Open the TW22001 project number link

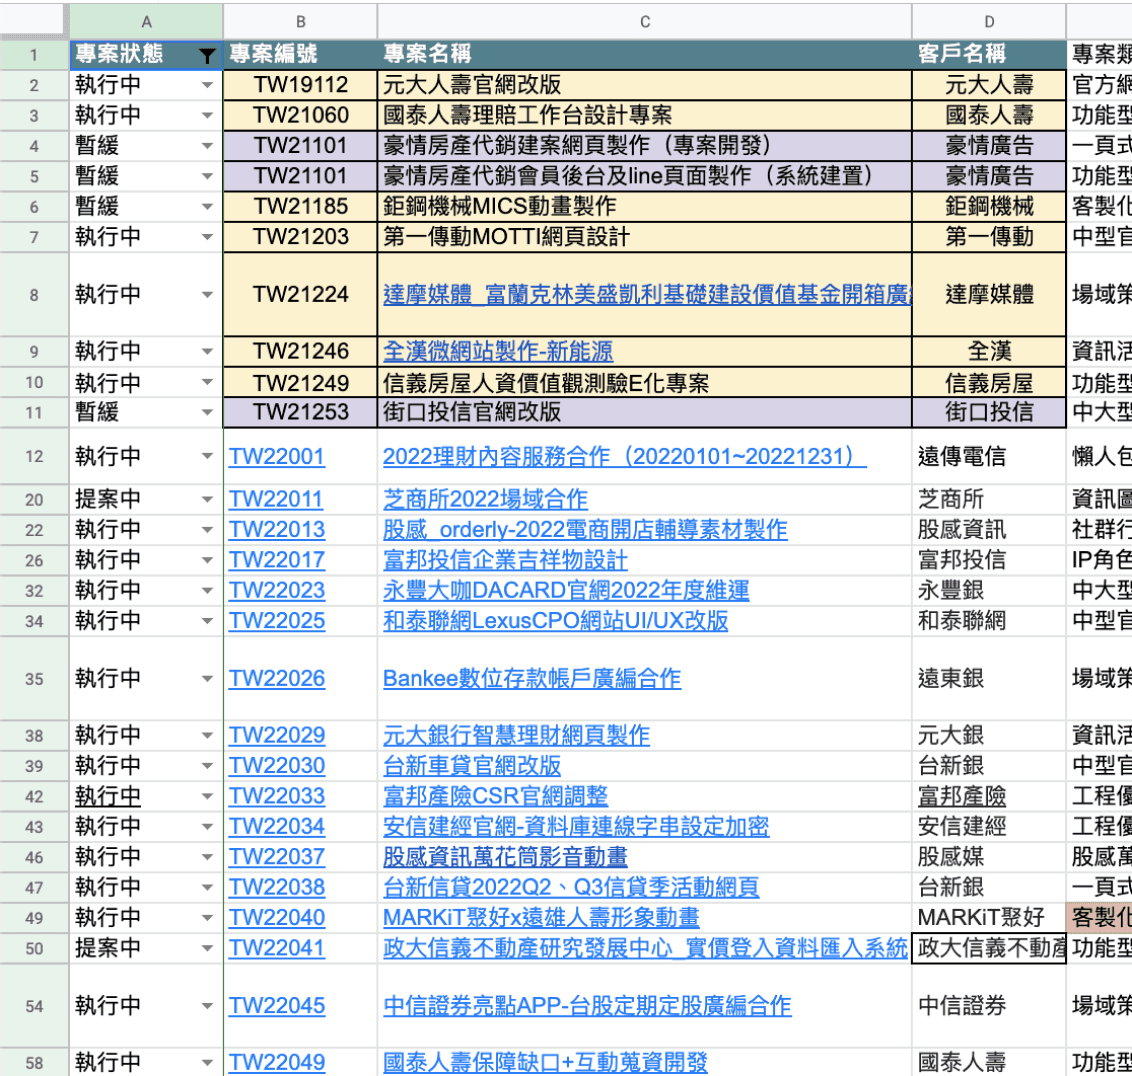[277, 456]
